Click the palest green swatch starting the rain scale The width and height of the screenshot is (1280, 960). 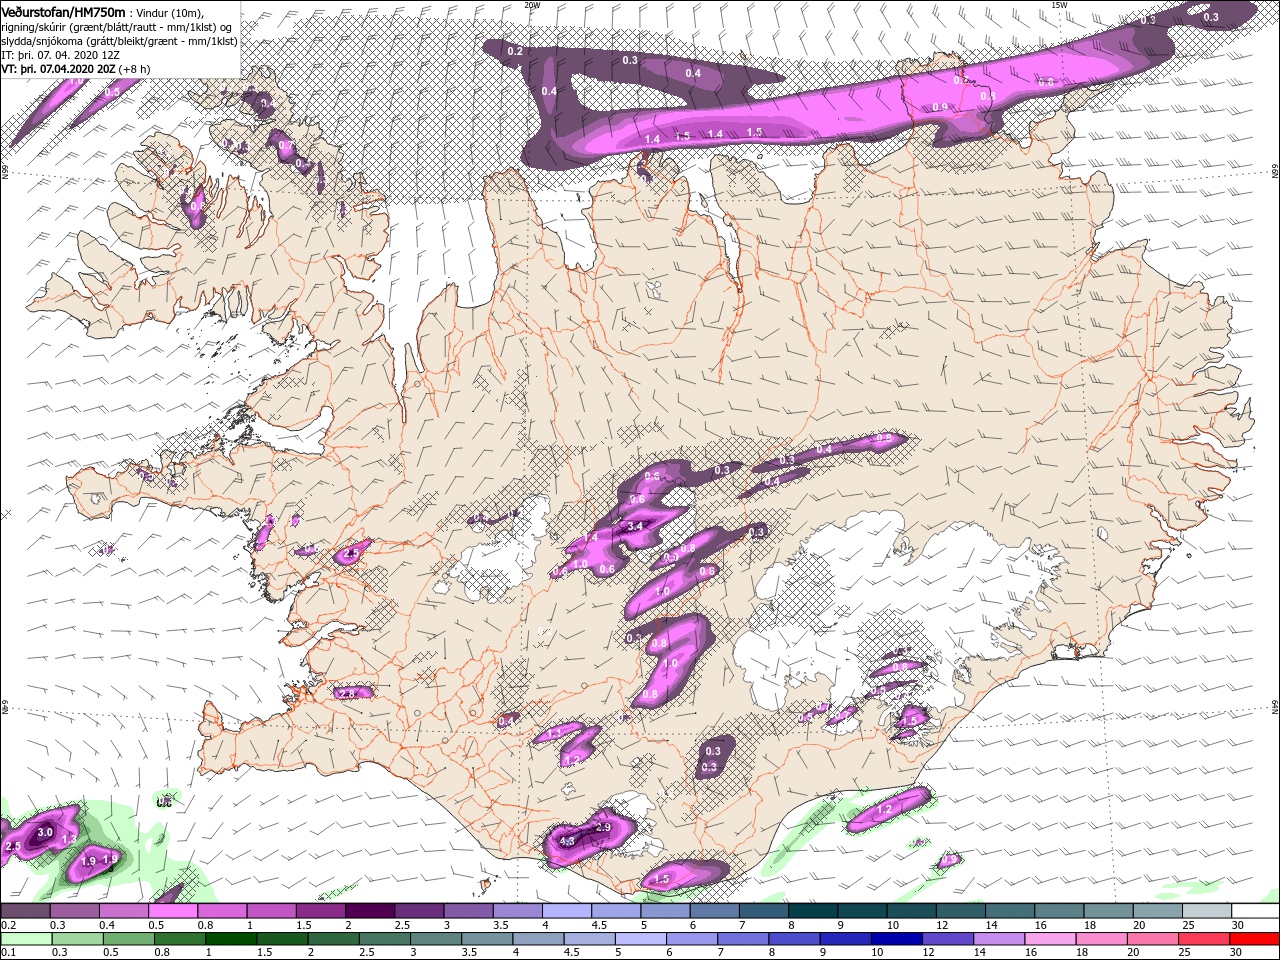click(25, 939)
